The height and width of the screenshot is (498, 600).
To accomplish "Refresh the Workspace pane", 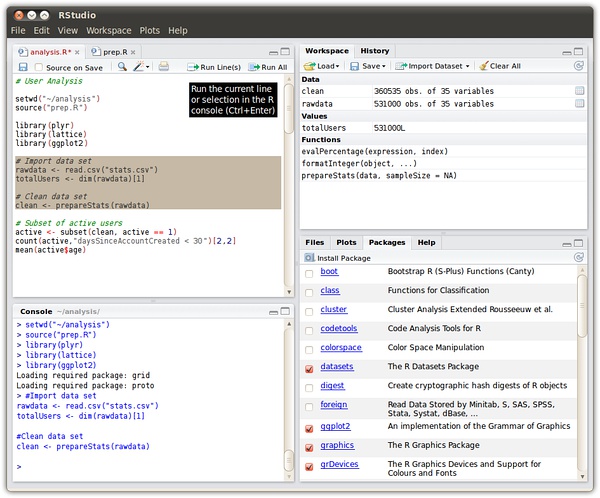I will pos(579,66).
